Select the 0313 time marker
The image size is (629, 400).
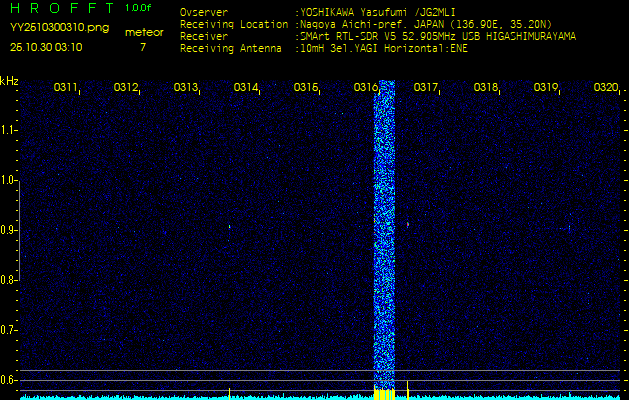186,88
